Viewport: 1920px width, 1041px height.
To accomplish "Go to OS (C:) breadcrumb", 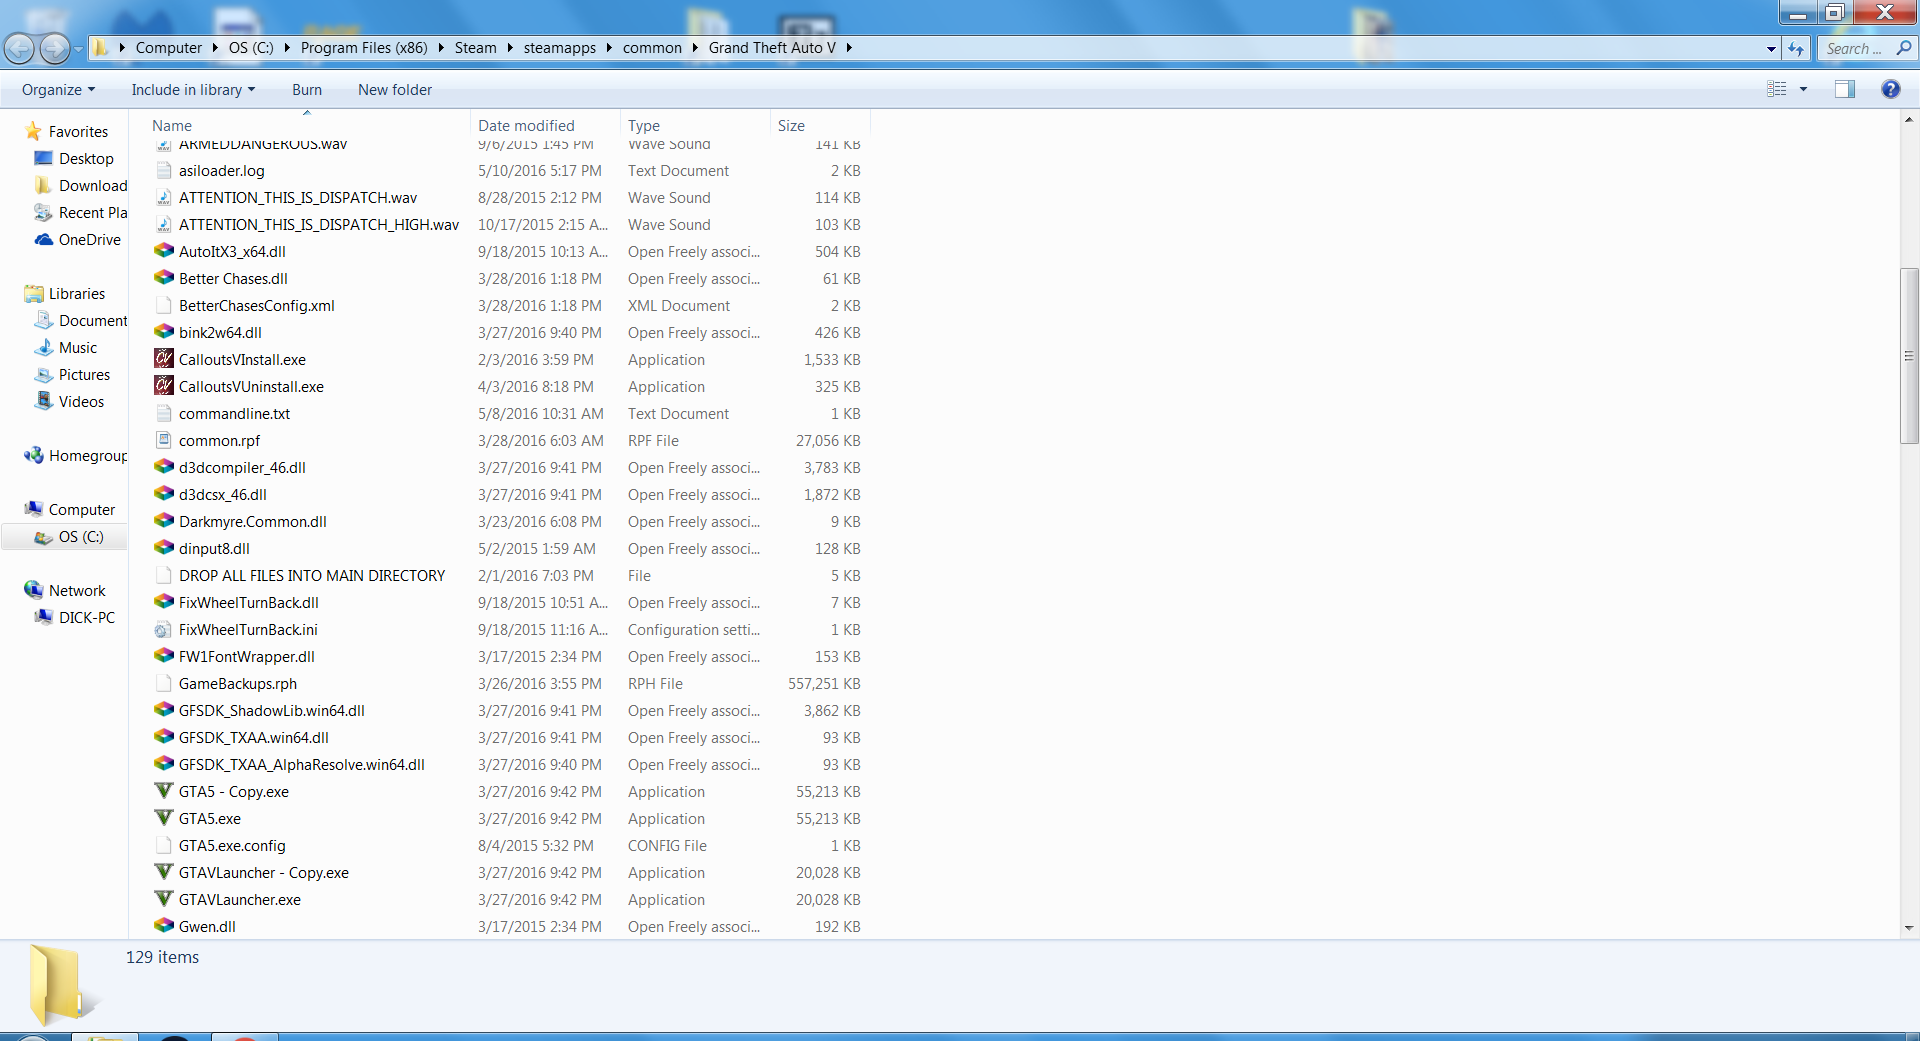I will tap(251, 47).
